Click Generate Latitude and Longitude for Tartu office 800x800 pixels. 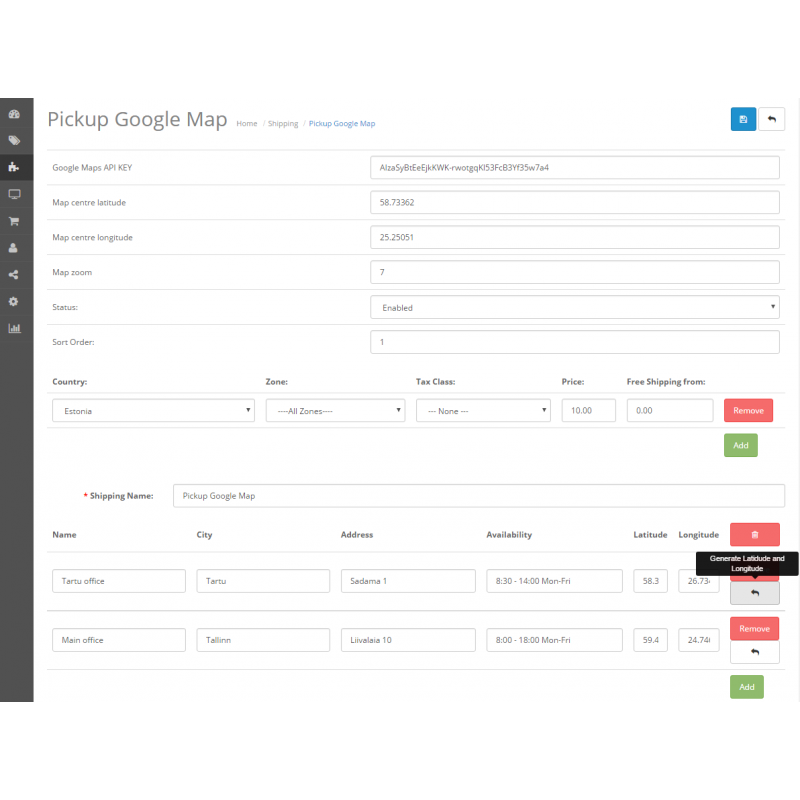click(x=754, y=592)
